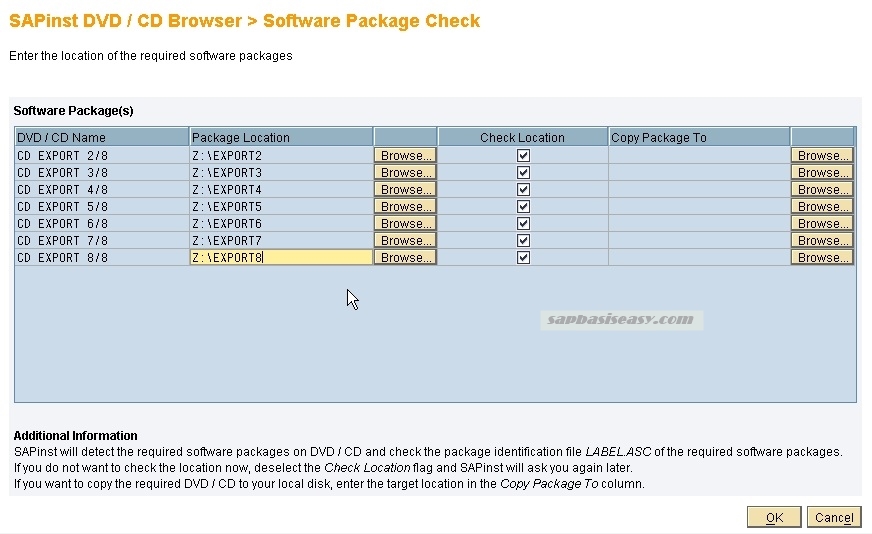Browse package location for CD EXPORT 6/8

coord(405,224)
